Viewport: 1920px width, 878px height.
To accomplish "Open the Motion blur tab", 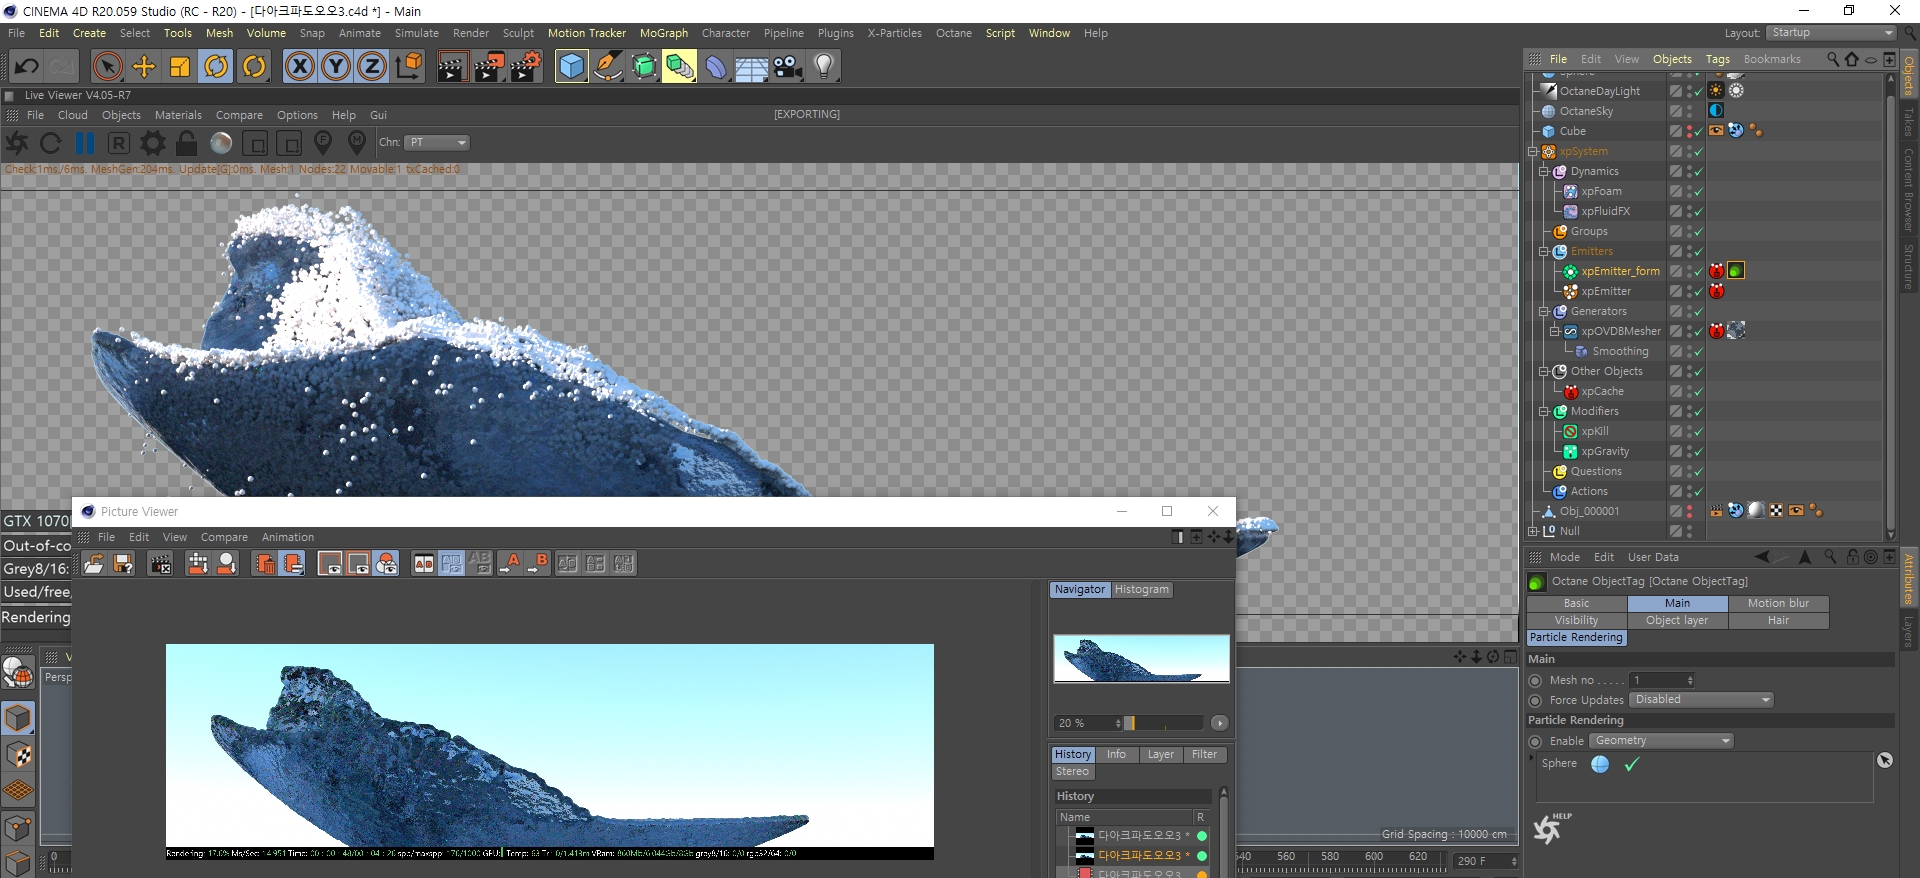I will [x=1778, y=603].
